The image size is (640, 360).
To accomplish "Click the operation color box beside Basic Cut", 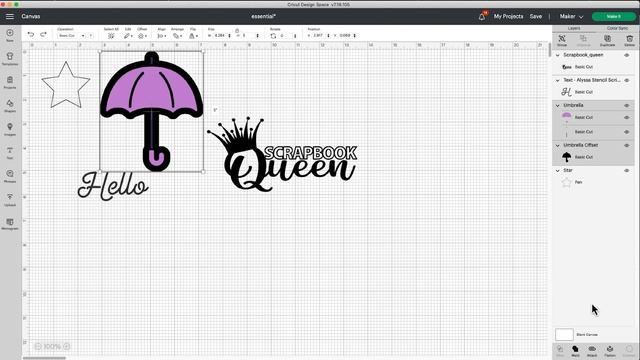I will tap(91, 36).
